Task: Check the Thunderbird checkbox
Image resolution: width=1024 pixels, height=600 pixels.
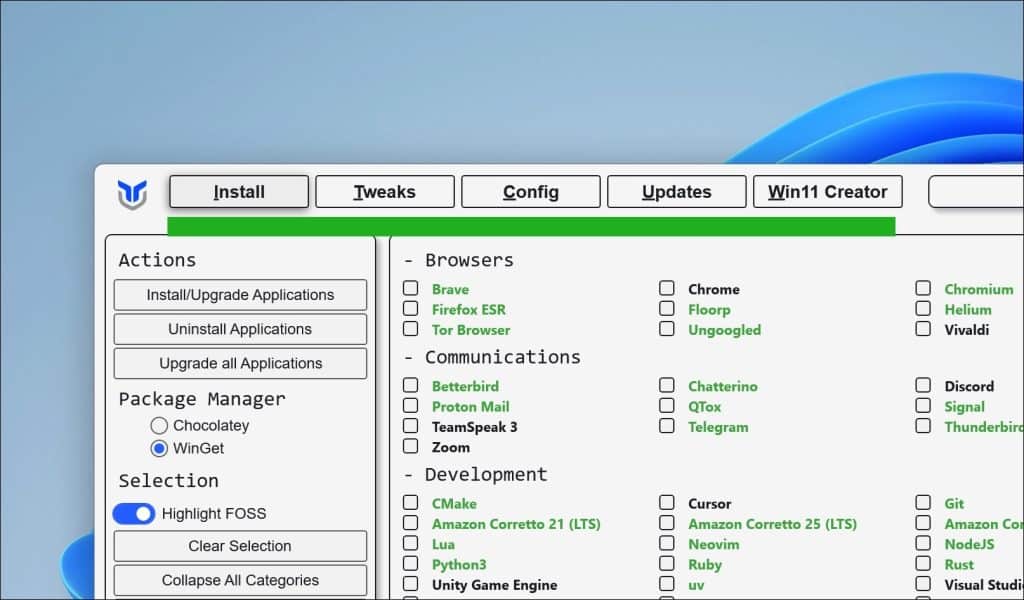Action: click(x=923, y=426)
